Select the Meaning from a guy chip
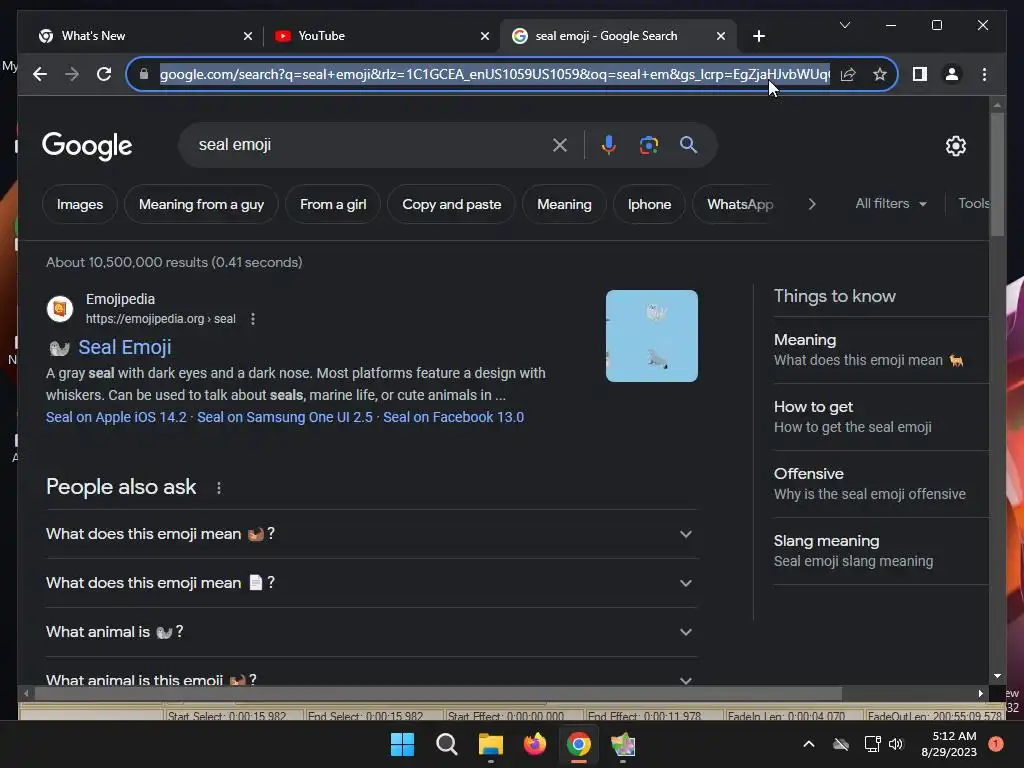Viewport: 1024px width, 768px height. (201, 204)
